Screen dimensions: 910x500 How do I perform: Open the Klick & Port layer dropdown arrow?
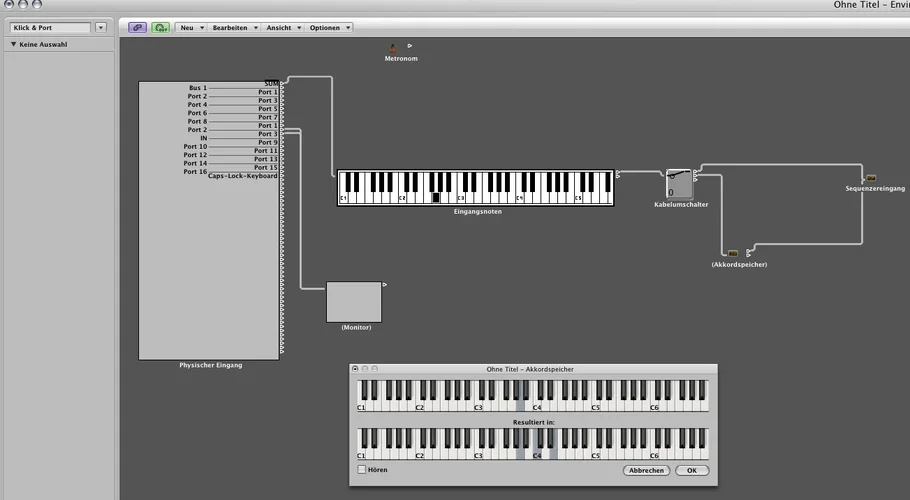click(101, 27)
